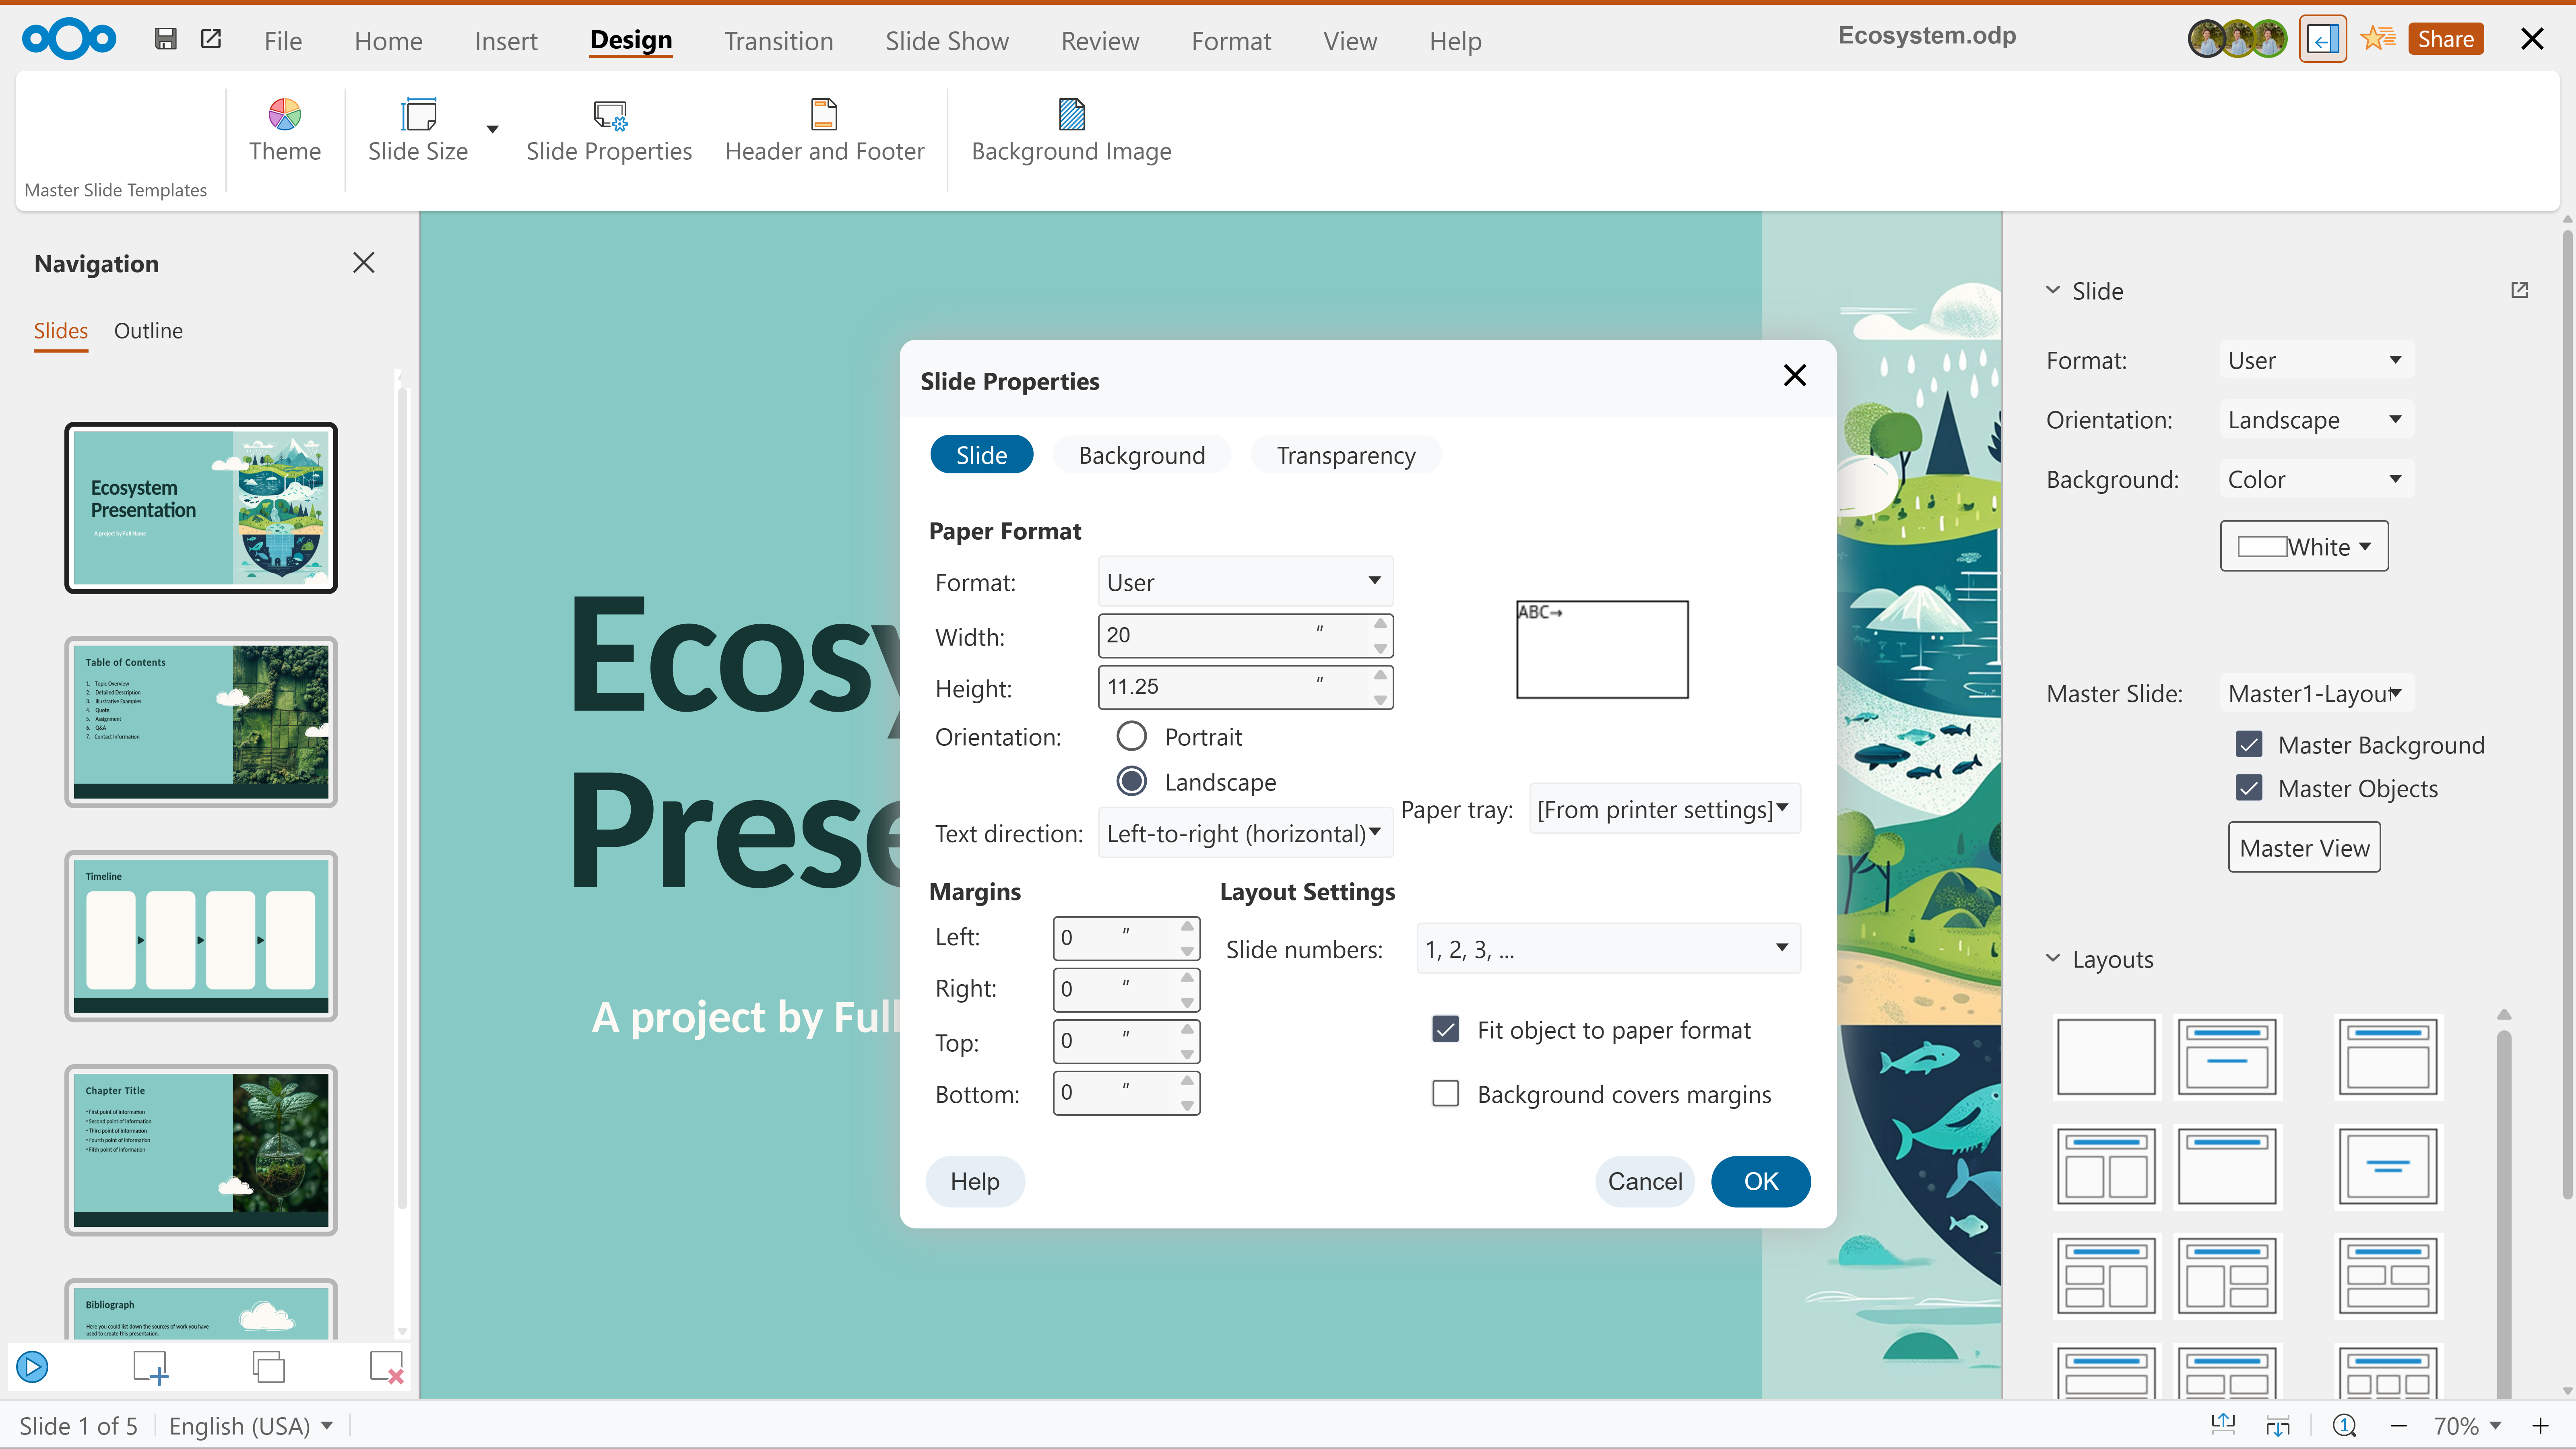Add a new slide using the bottom icon
This screenshot has height=1449, width=2576.
150,1366
